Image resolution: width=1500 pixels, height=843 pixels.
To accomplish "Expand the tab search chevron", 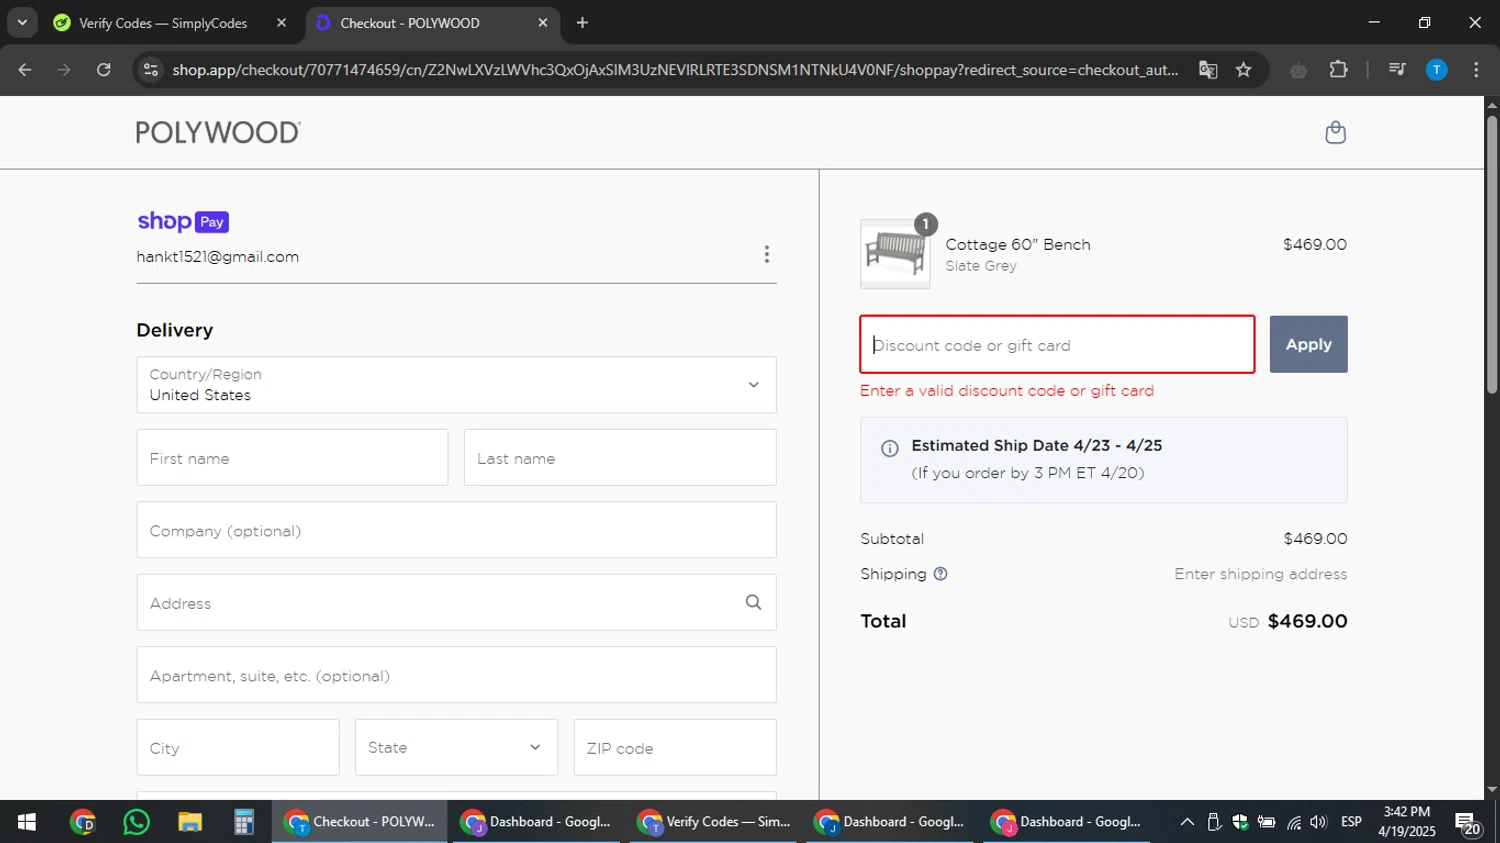I will tap(22, 22).
